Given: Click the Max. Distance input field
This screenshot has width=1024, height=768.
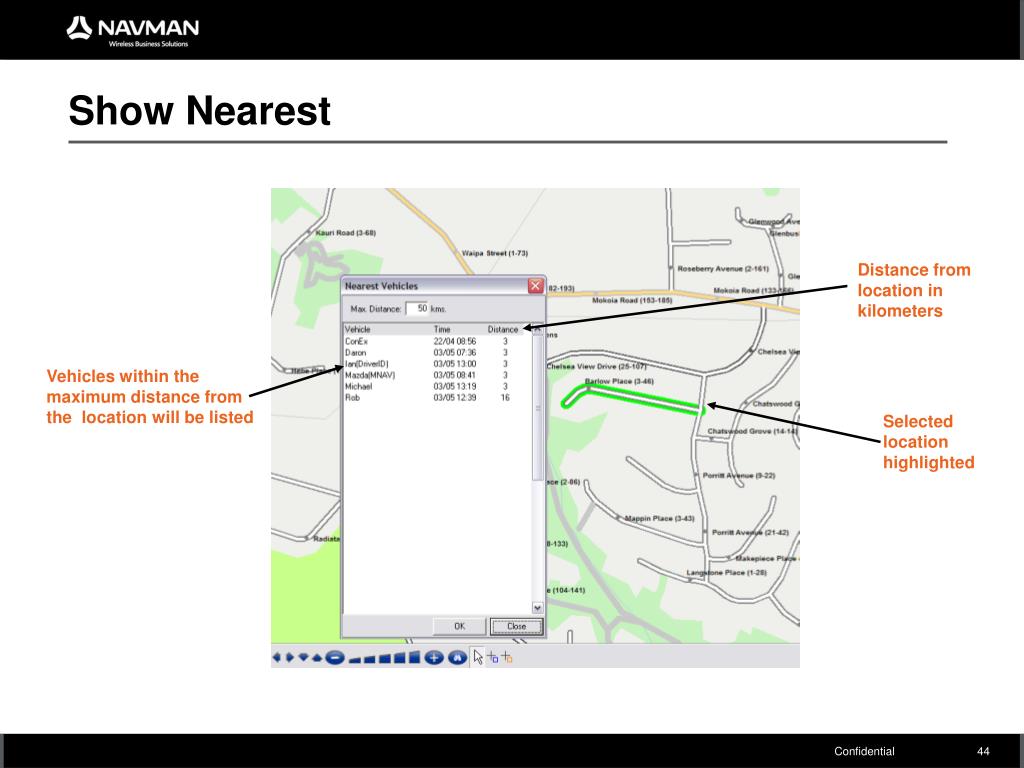Looking at the screenshot, I should coord(417,308).
